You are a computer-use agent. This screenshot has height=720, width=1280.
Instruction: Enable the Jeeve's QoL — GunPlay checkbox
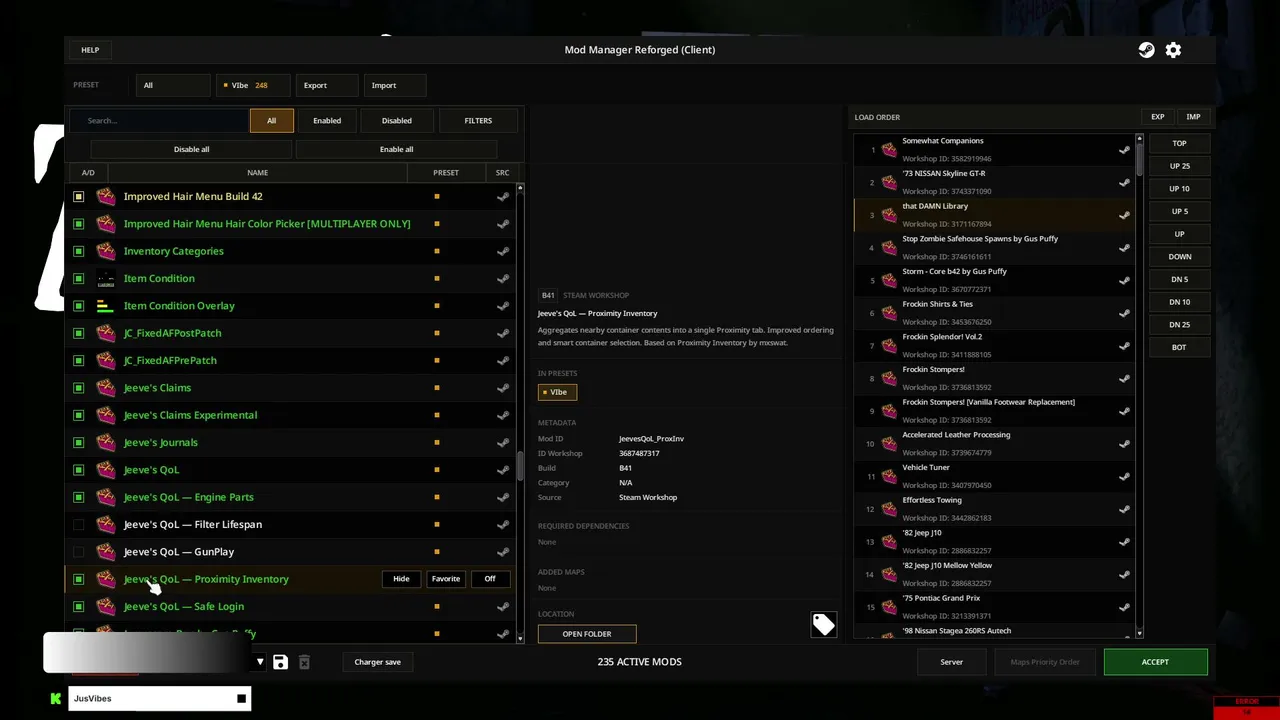click(x=78, y=552)
